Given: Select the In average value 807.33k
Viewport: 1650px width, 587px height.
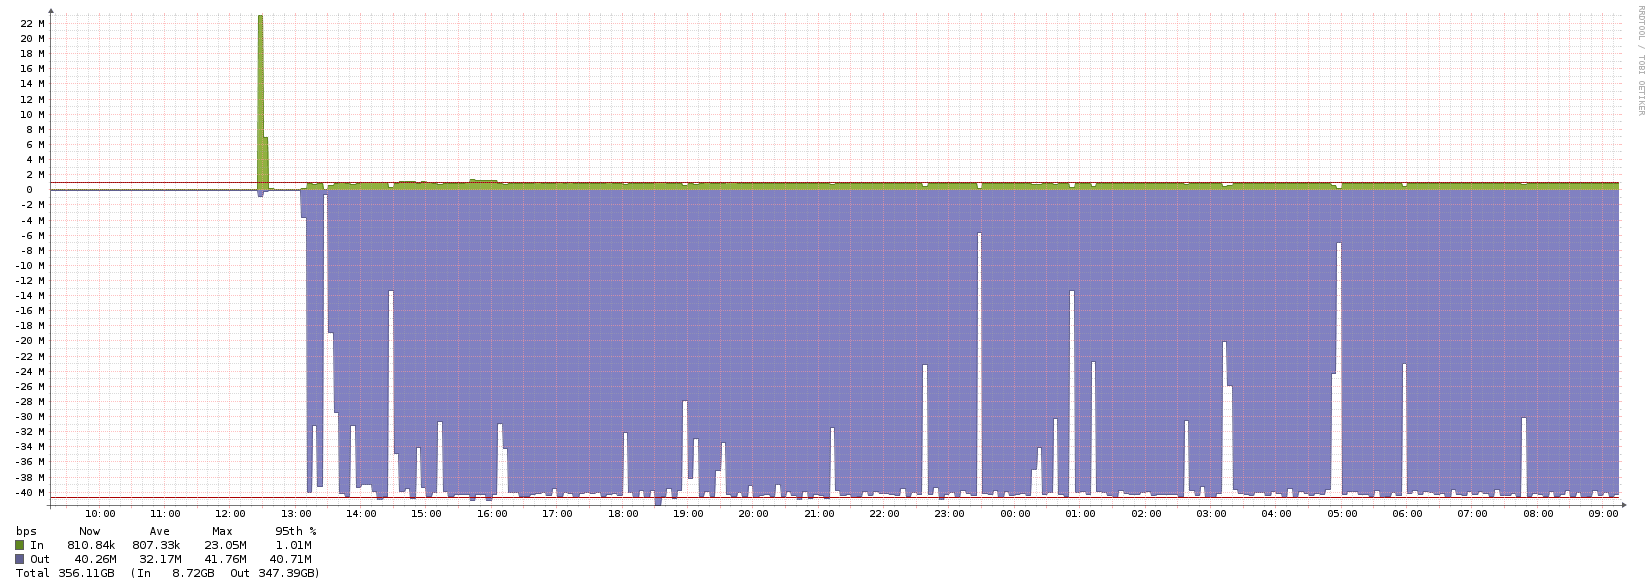Looking at the screenshot, I should coord(156,545).
